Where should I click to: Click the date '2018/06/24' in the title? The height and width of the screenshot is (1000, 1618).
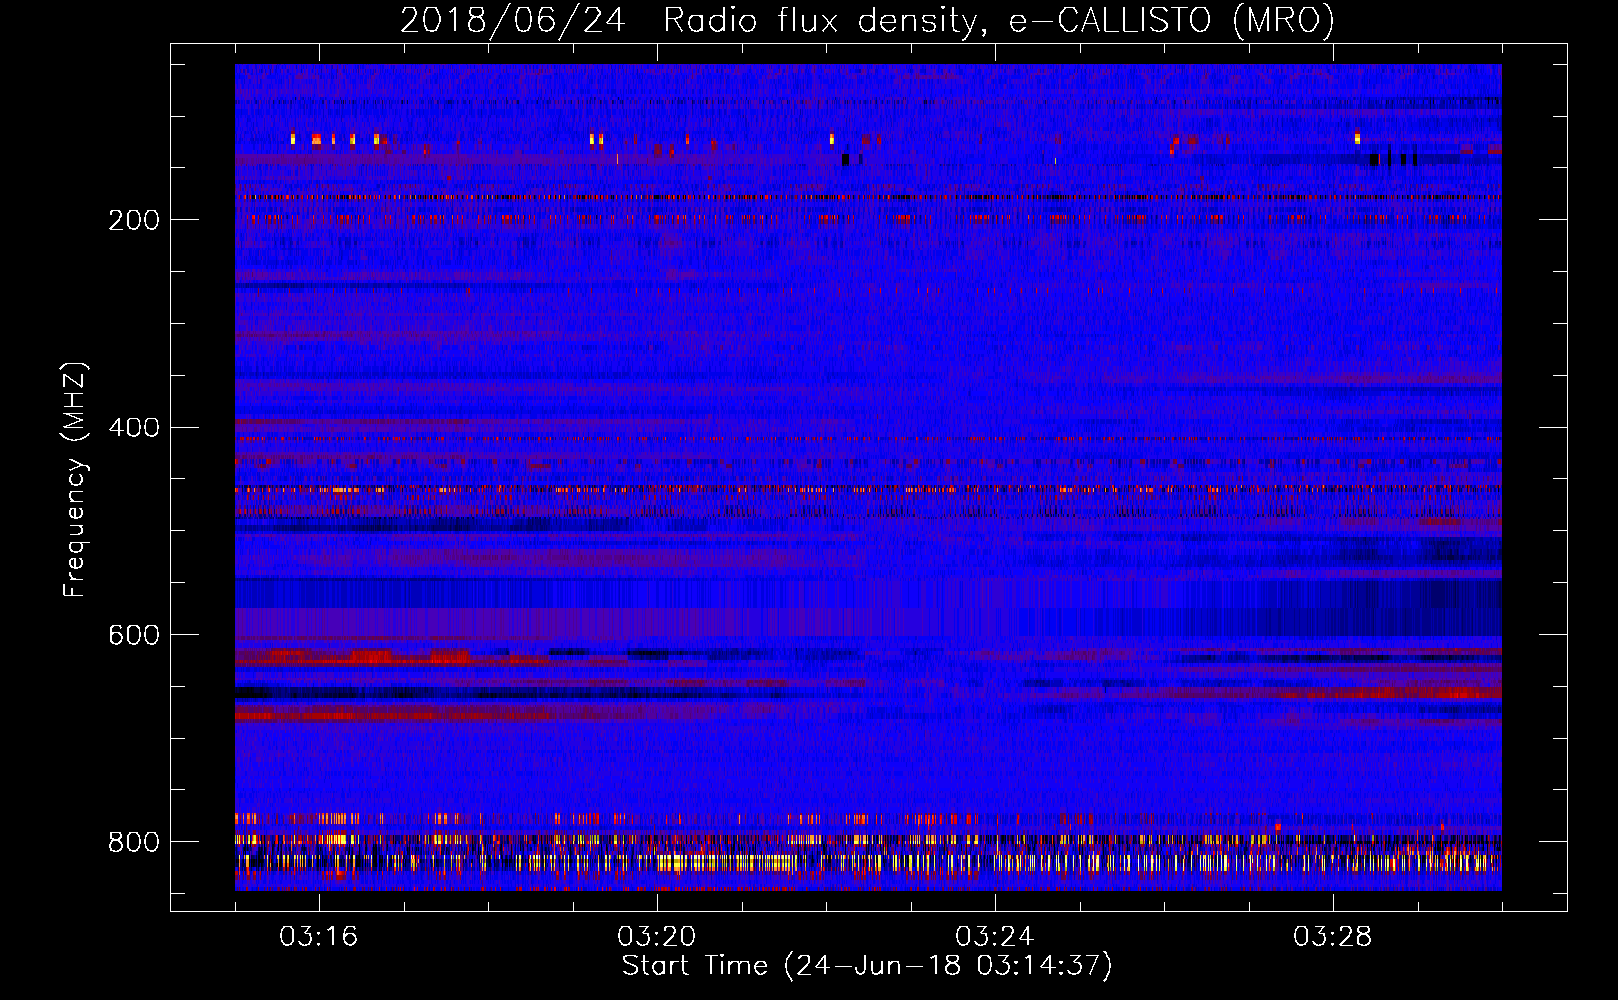click(513, 21)
